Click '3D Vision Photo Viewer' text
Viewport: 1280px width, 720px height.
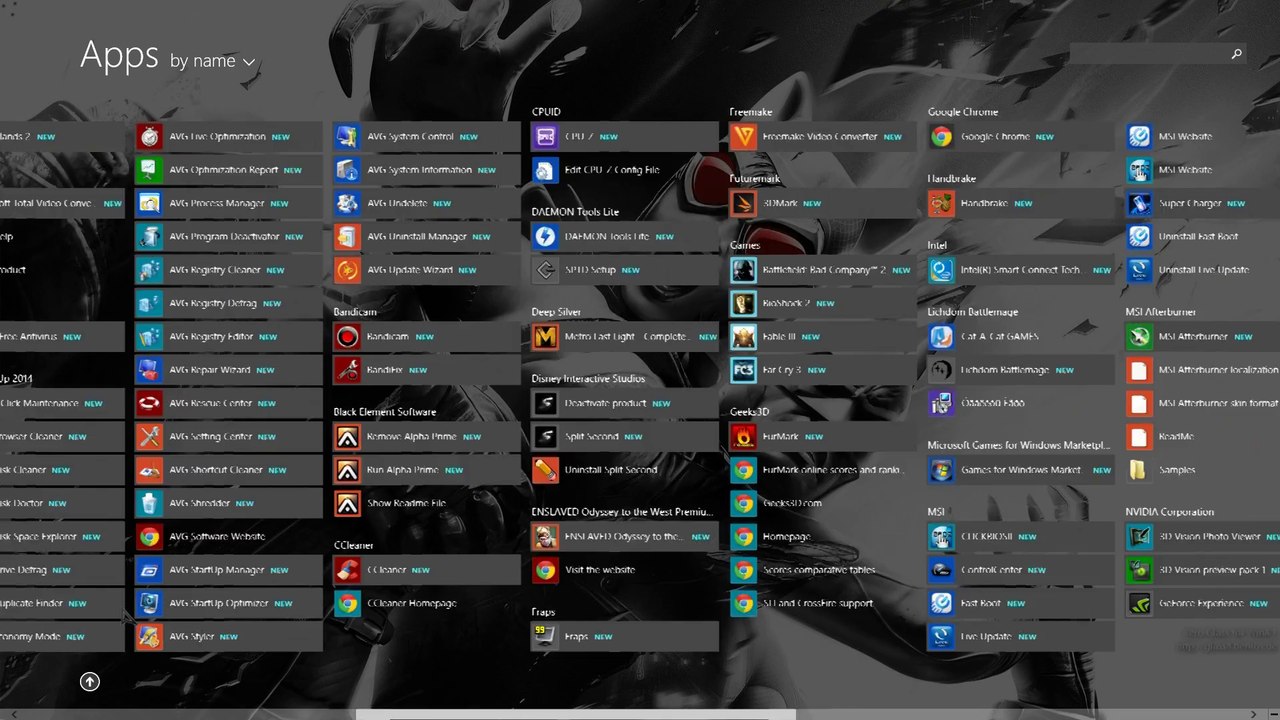click(x=1210, y=537)
